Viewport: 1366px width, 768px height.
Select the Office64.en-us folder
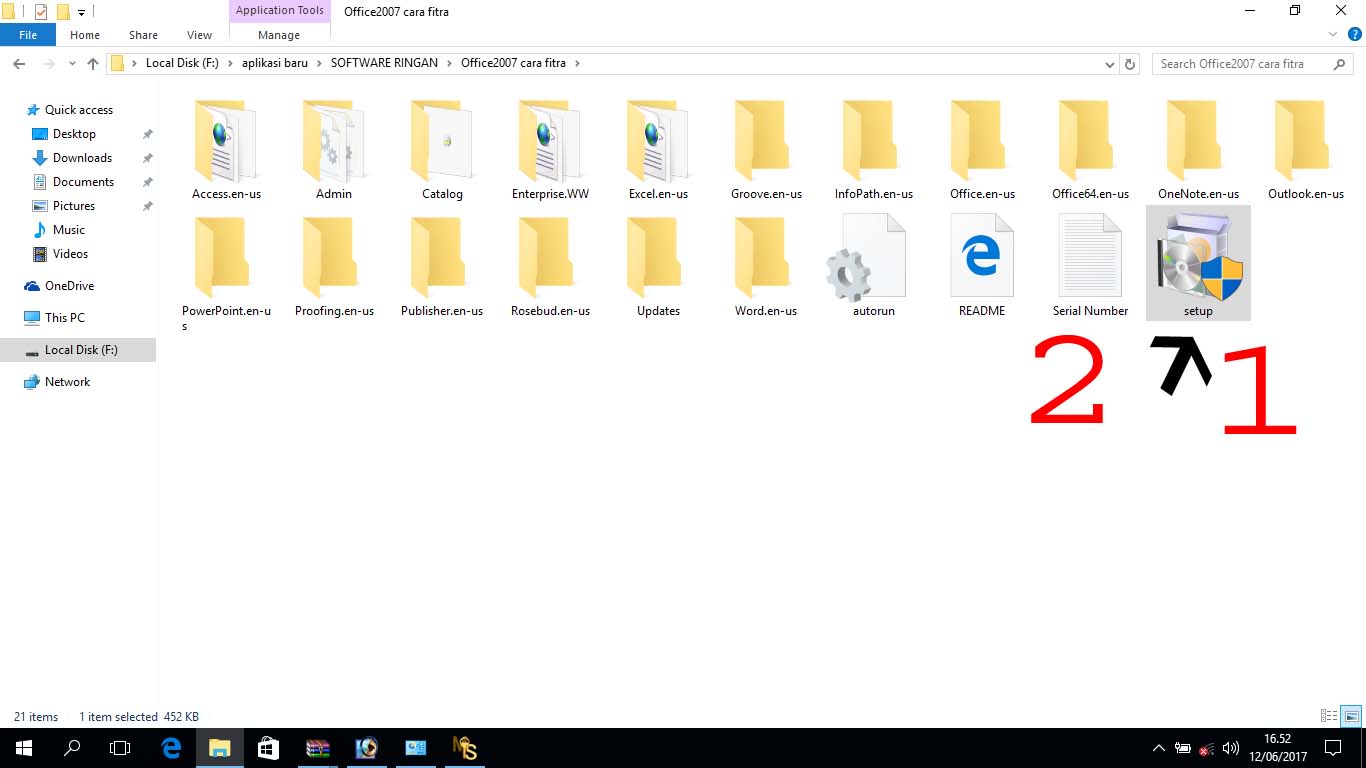[x=1090, y=150]
